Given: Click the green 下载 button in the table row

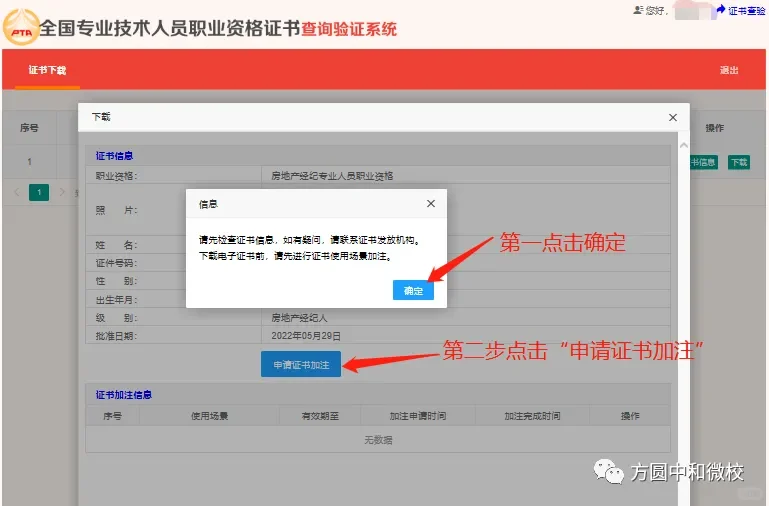Looking at the screenshot, I should click(x=739, y=162).
